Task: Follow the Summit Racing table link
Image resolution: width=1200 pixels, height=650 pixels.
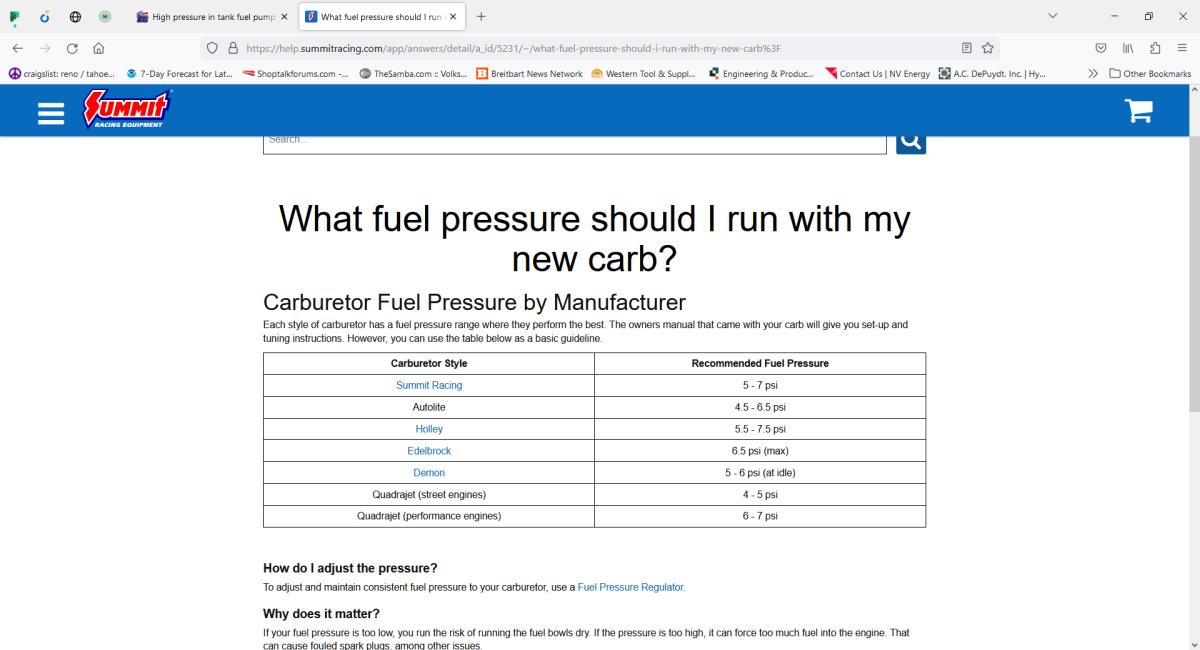Action: click(x=429, y=385)
